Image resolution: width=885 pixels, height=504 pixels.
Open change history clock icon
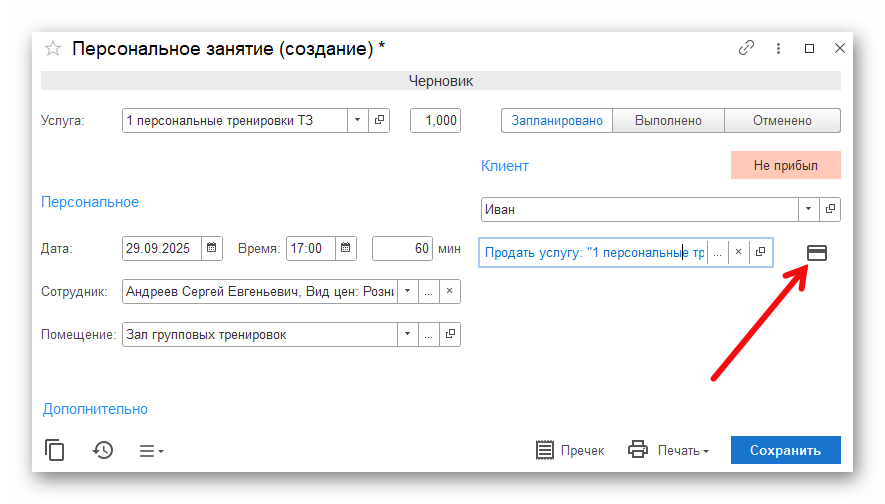pos(103,450)
